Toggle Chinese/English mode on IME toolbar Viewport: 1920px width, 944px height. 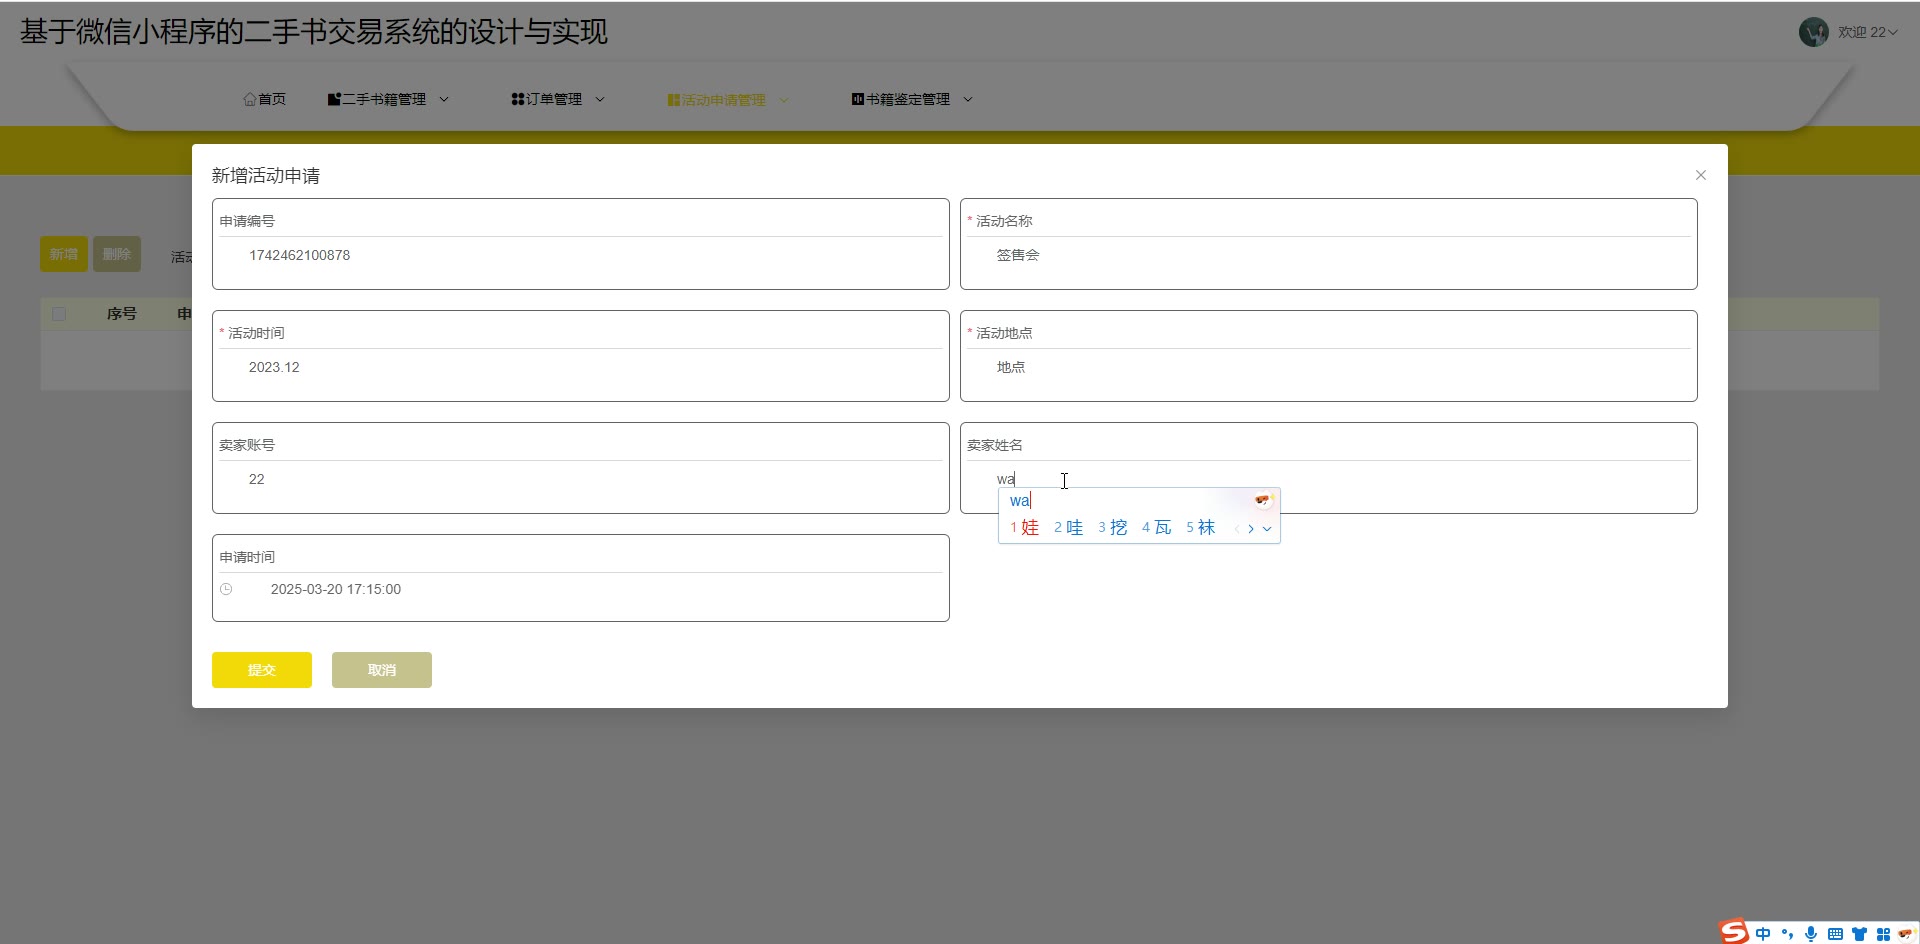(x=1763, y=934)
